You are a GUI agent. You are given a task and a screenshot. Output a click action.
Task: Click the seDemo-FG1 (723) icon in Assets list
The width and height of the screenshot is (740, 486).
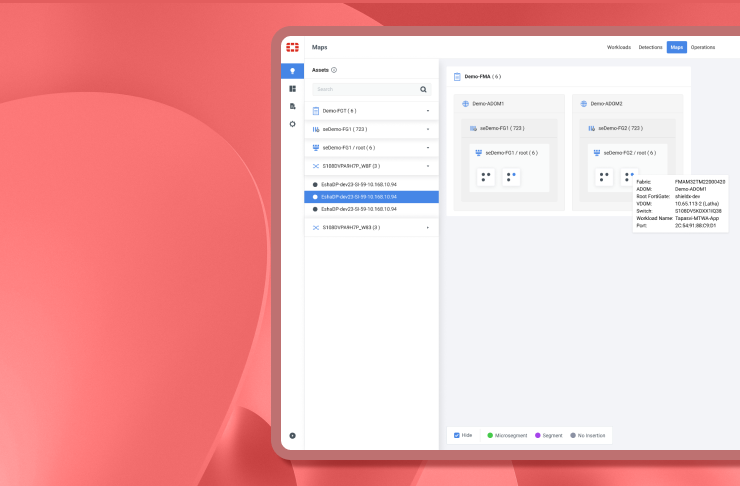tap(316, 129)
